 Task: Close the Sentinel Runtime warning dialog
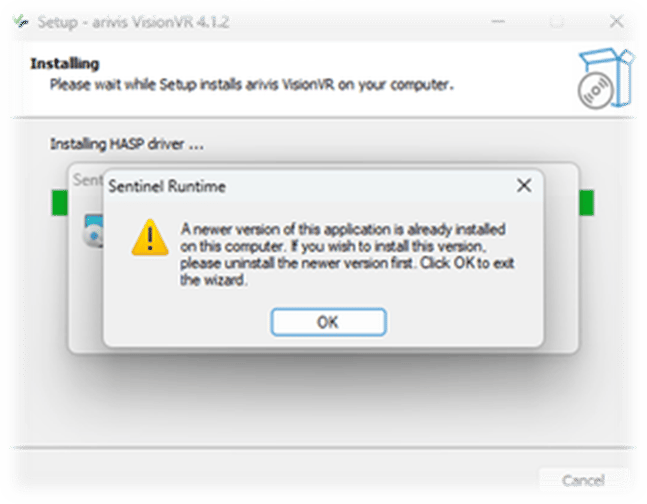pos(524,186)
